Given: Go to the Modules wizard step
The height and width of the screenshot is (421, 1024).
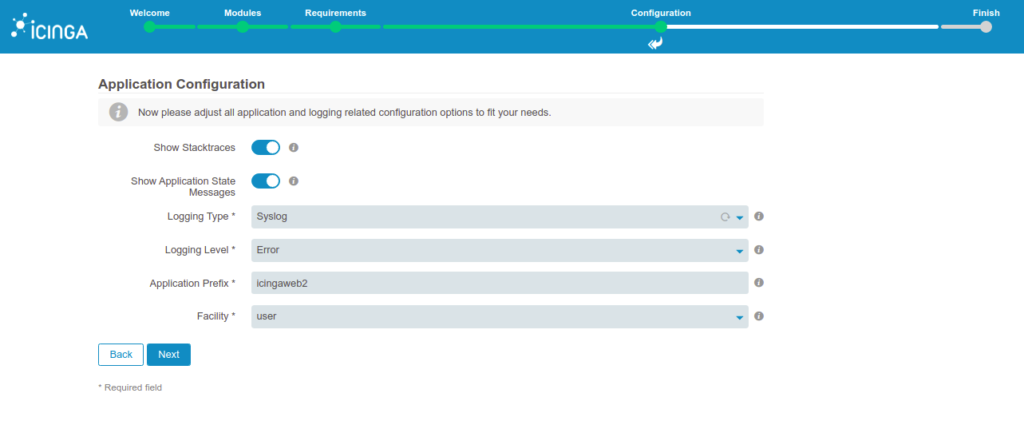Looking at the screenshot, I should (x=242, y=13).
